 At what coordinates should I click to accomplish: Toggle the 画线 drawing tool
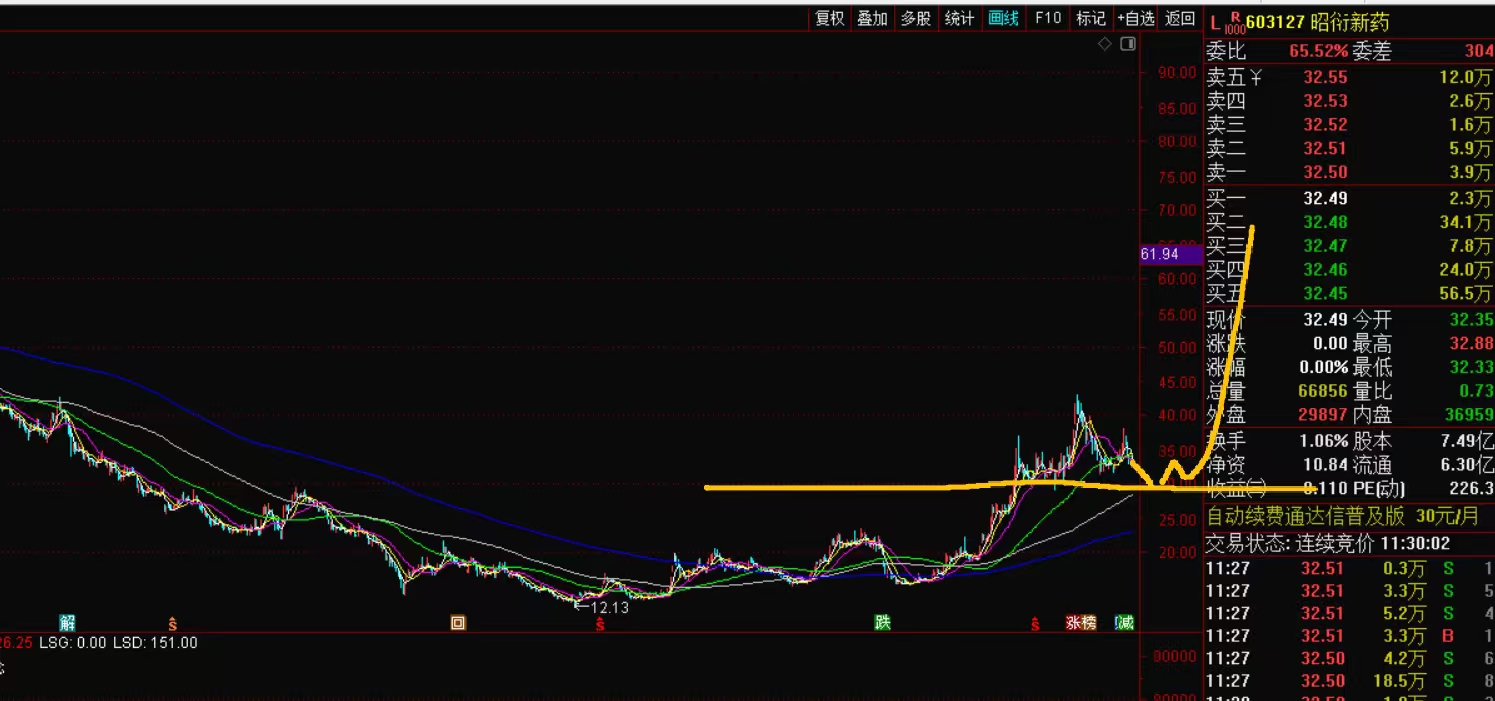[1003, 18]
